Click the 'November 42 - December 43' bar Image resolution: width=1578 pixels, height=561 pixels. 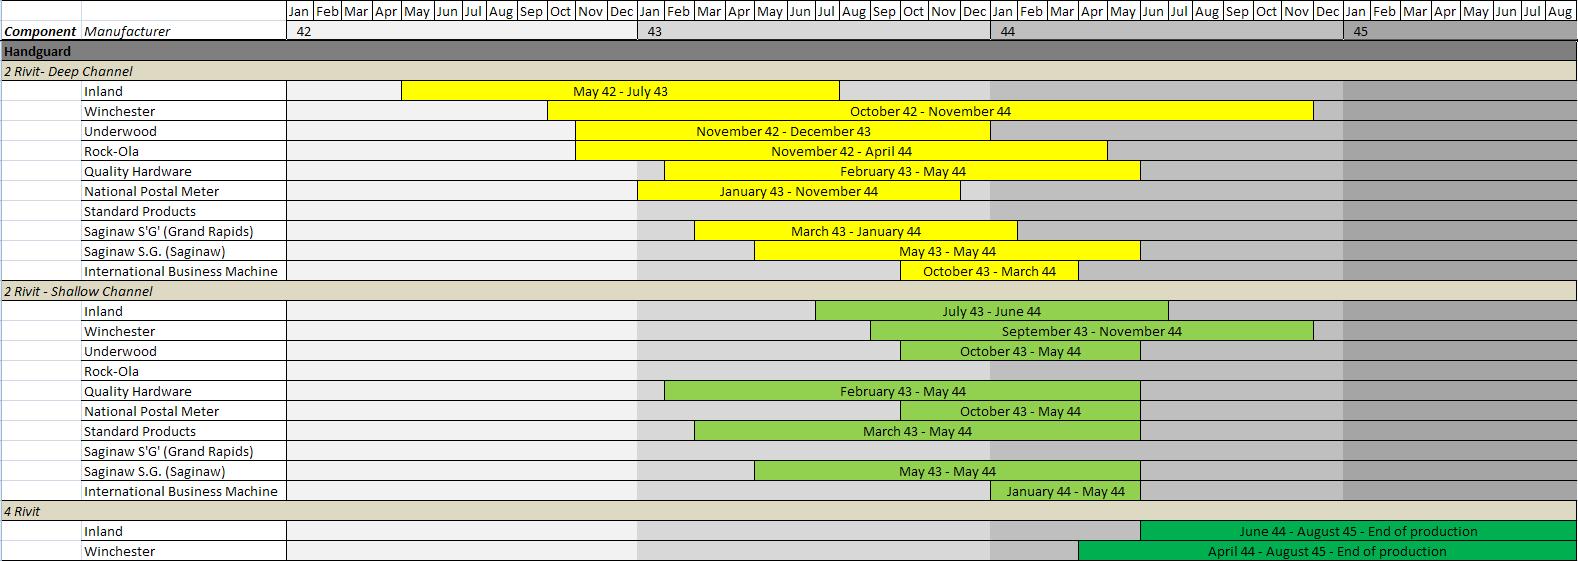pyautogui.click(x=783, y=131)
